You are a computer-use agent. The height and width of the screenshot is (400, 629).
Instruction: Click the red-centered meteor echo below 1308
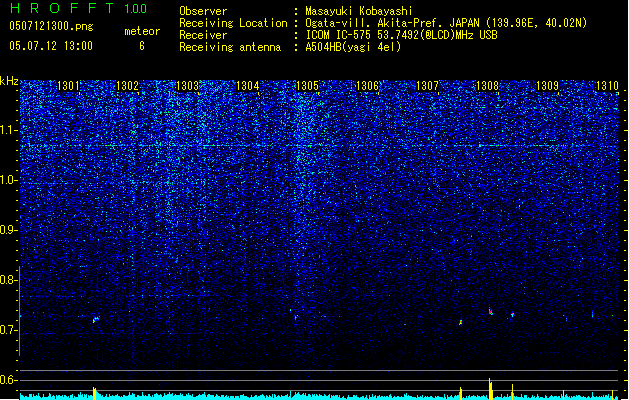[x=491, y=311]
